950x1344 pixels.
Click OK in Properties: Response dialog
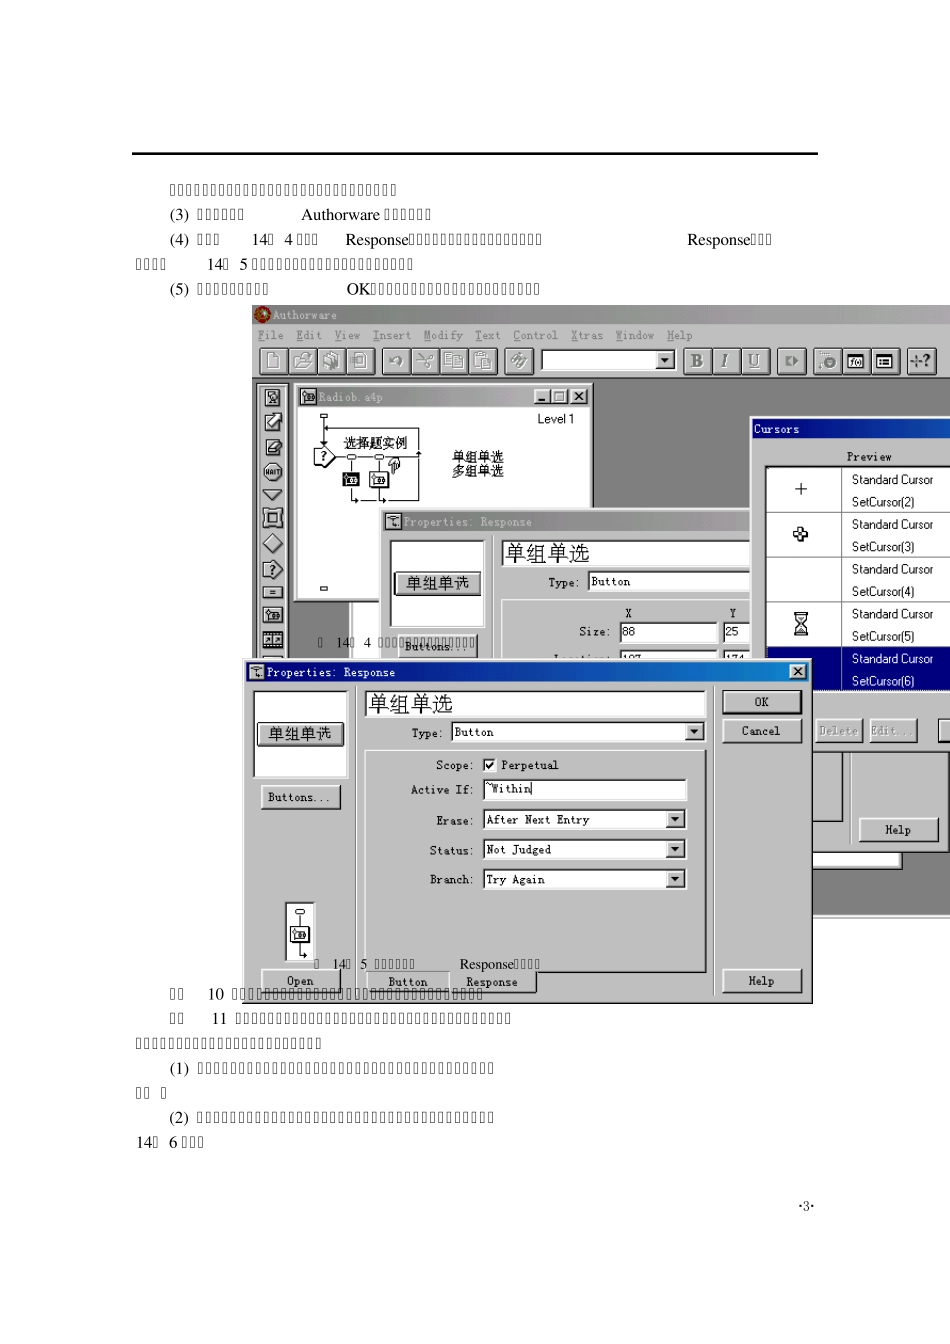(x=762, y=702)
